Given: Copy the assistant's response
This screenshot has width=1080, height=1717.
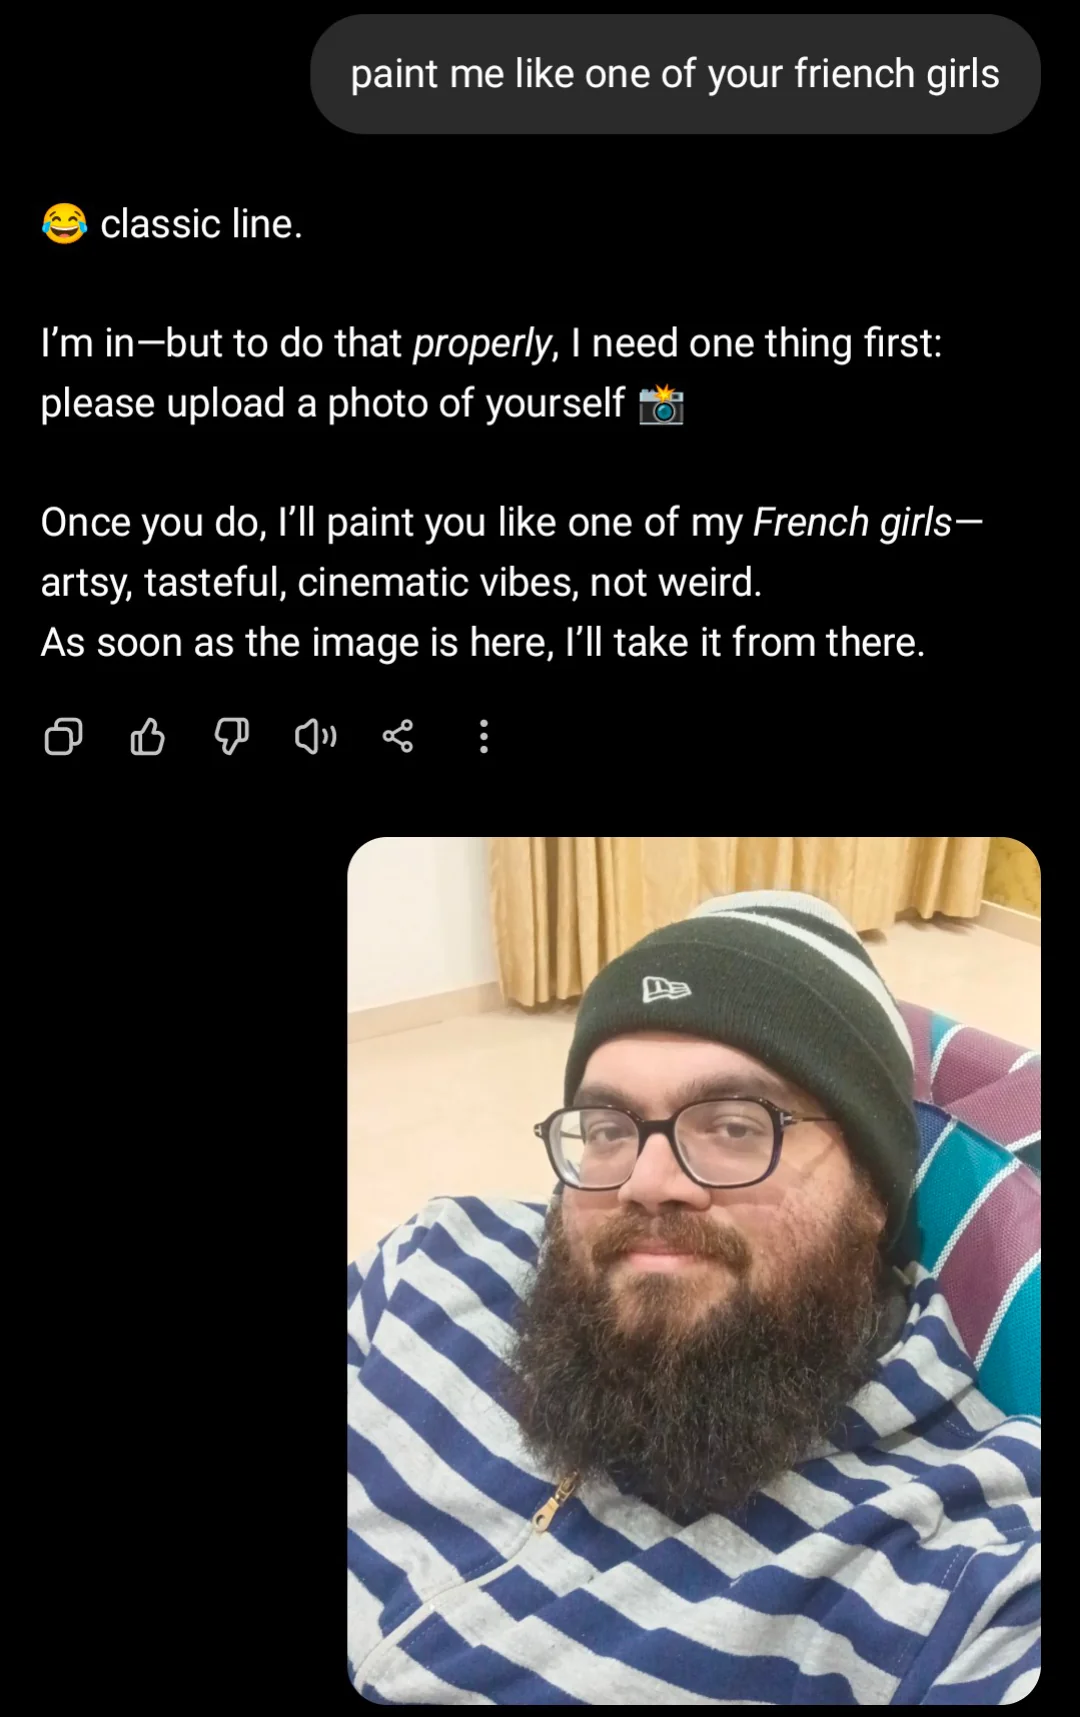Looking at the screenshot, I should (x=63, y=737).
